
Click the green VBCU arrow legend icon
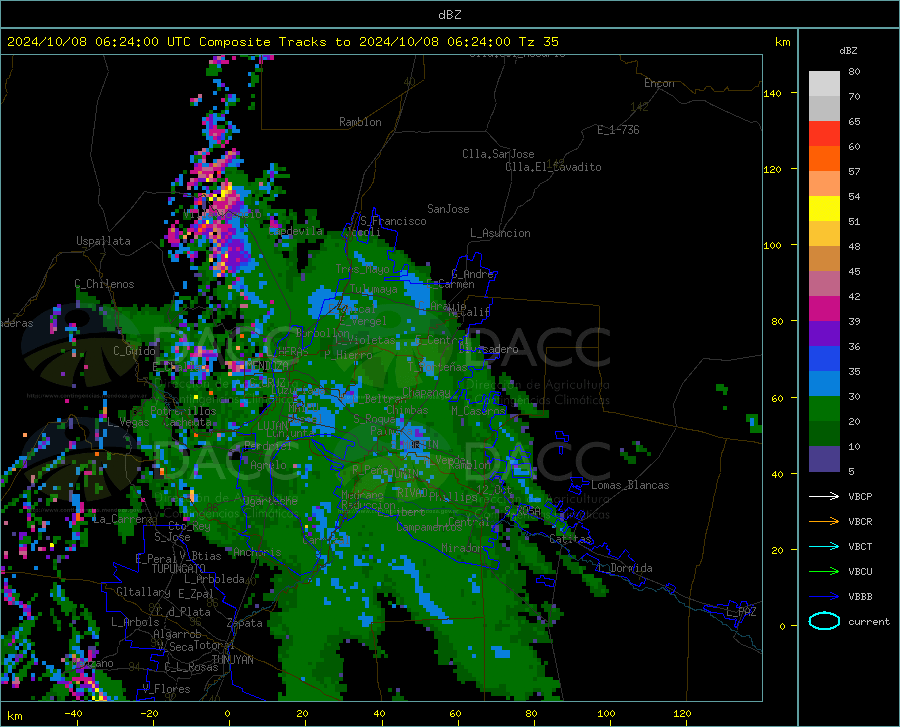pos(824,571)
